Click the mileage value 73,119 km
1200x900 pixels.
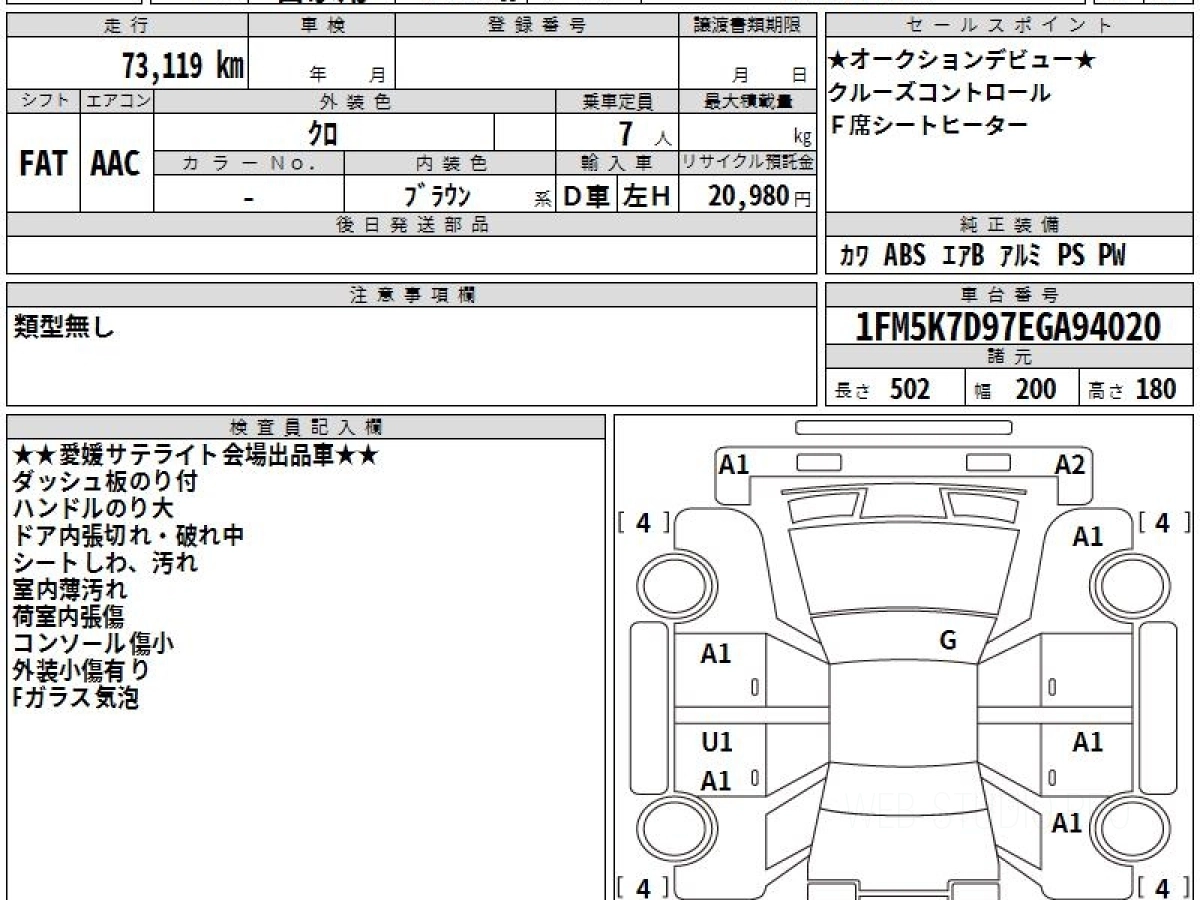click(x=183, y=67)
